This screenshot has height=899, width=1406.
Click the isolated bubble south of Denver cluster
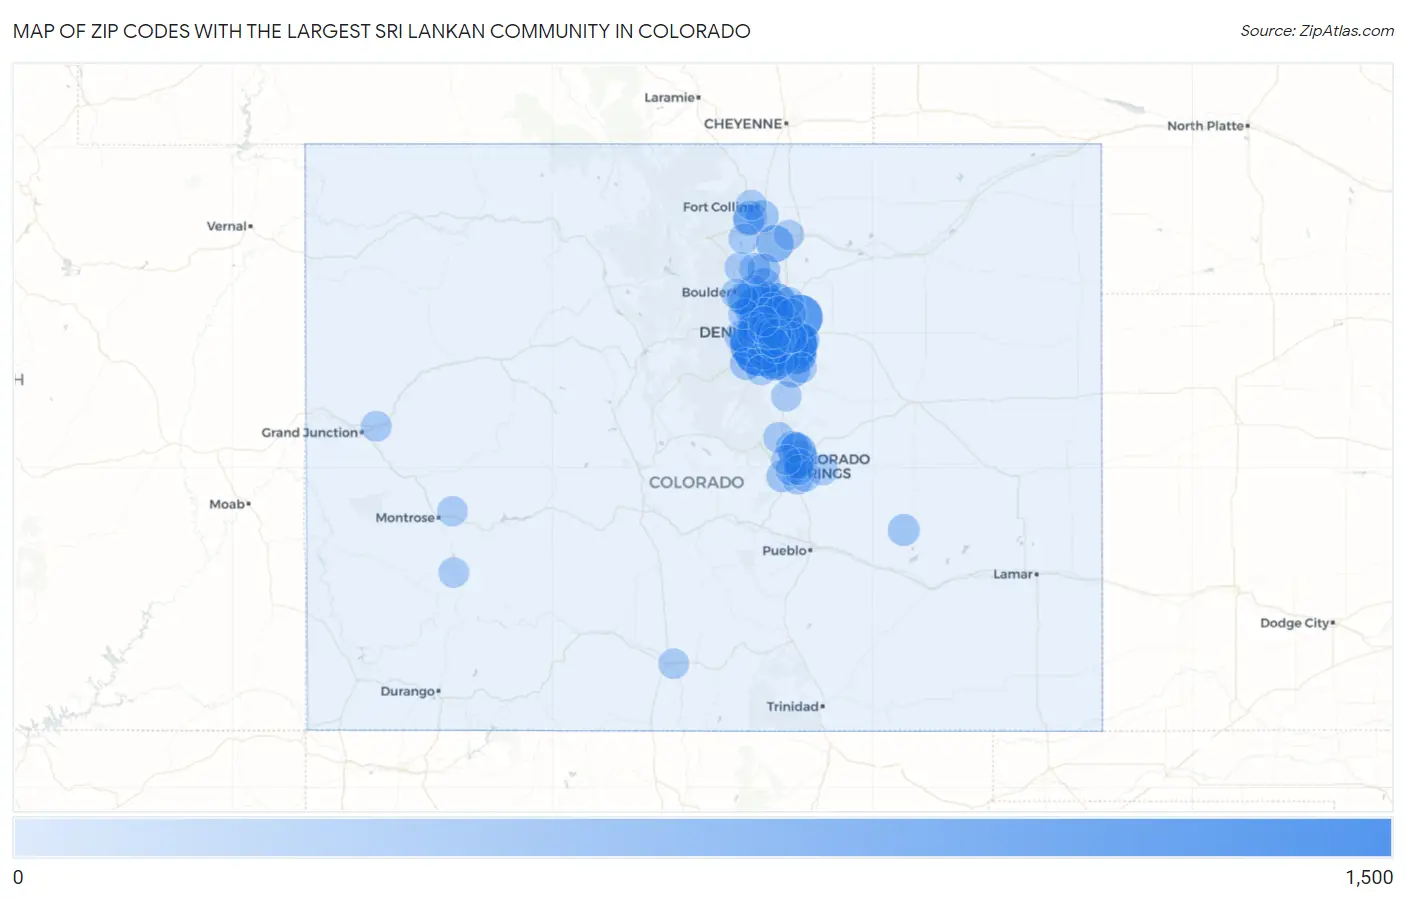coord(786,396)
